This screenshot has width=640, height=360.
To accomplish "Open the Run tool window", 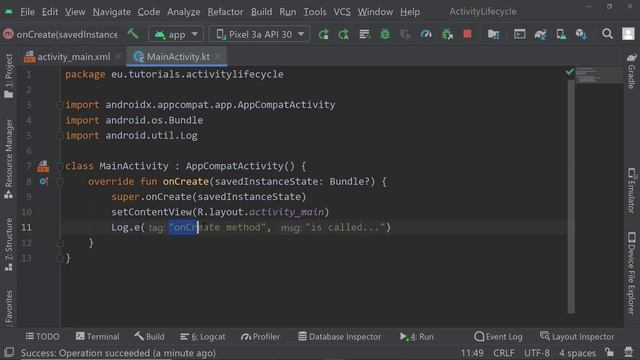I will [x=417, y=336].
